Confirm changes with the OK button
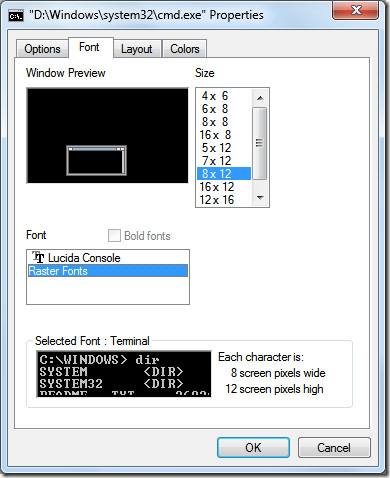Image resolution: width=390 pixels, height=478 pixels. click(253, 448)
